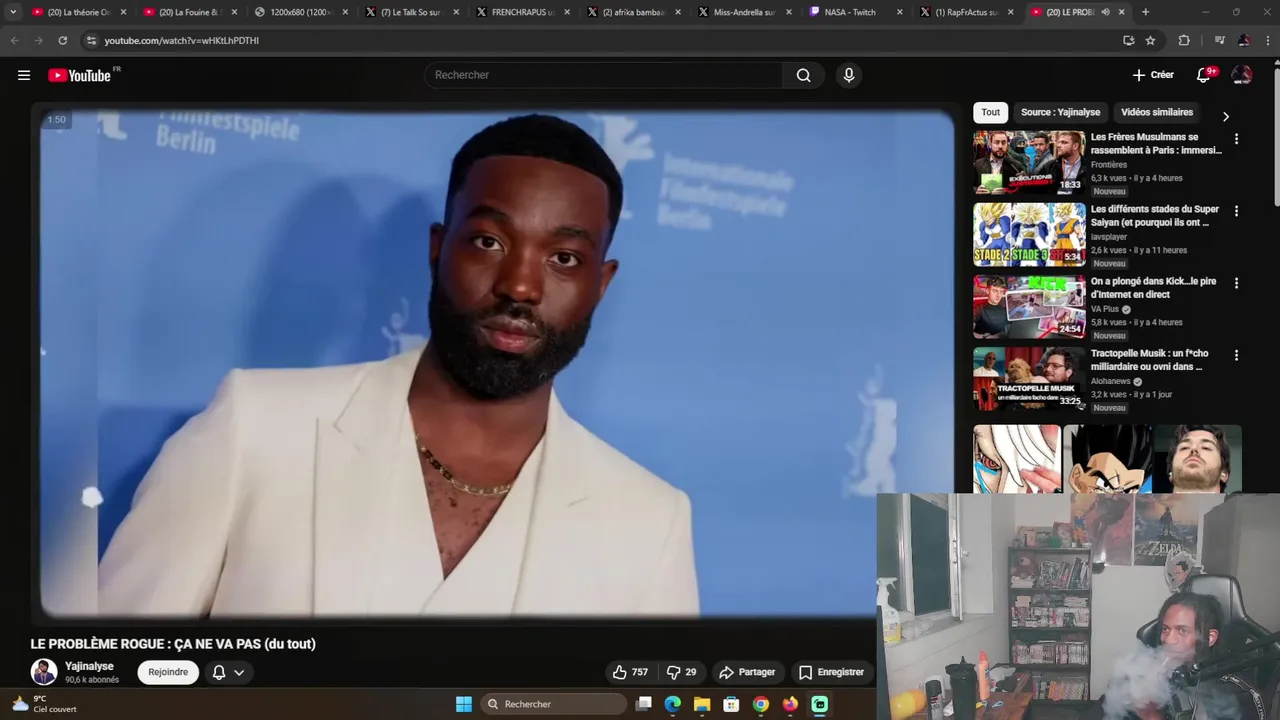Open Firefox from taskbar
The height and width of the screenshot is (720, 1280).
(x=790, y=704)
